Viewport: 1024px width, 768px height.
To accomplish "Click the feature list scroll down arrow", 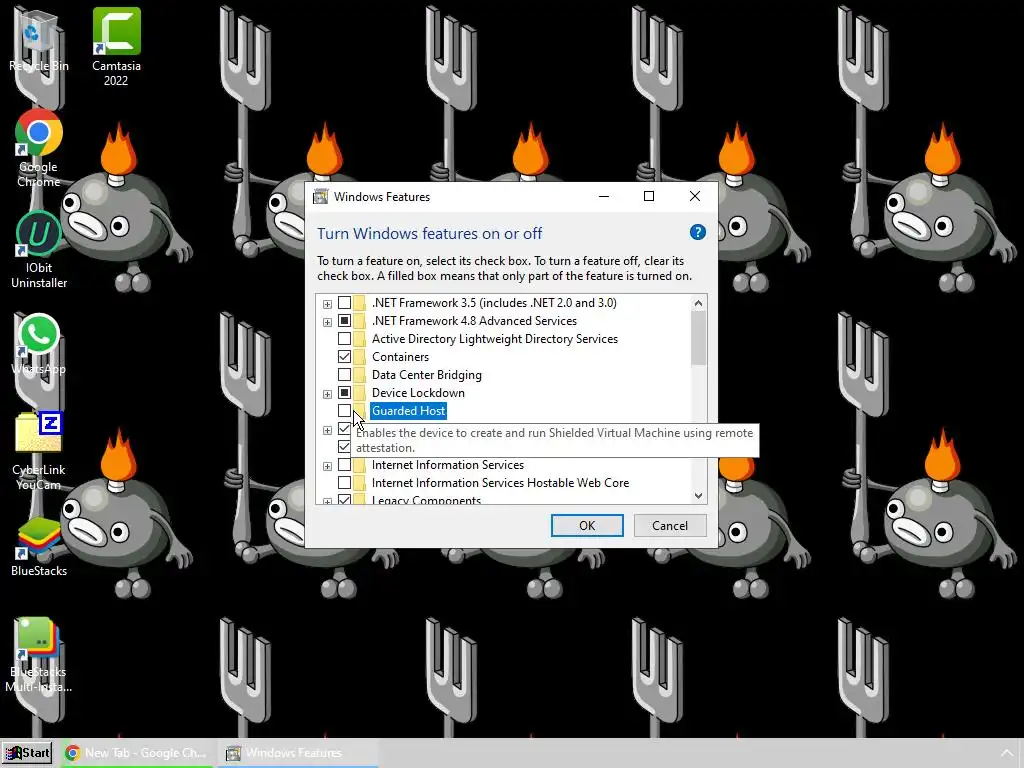I will coord(698,496).
